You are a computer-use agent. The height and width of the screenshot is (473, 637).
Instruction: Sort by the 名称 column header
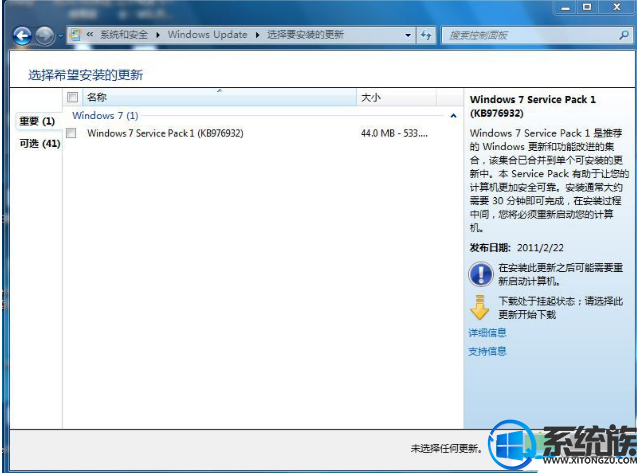(x=219, y=98)
